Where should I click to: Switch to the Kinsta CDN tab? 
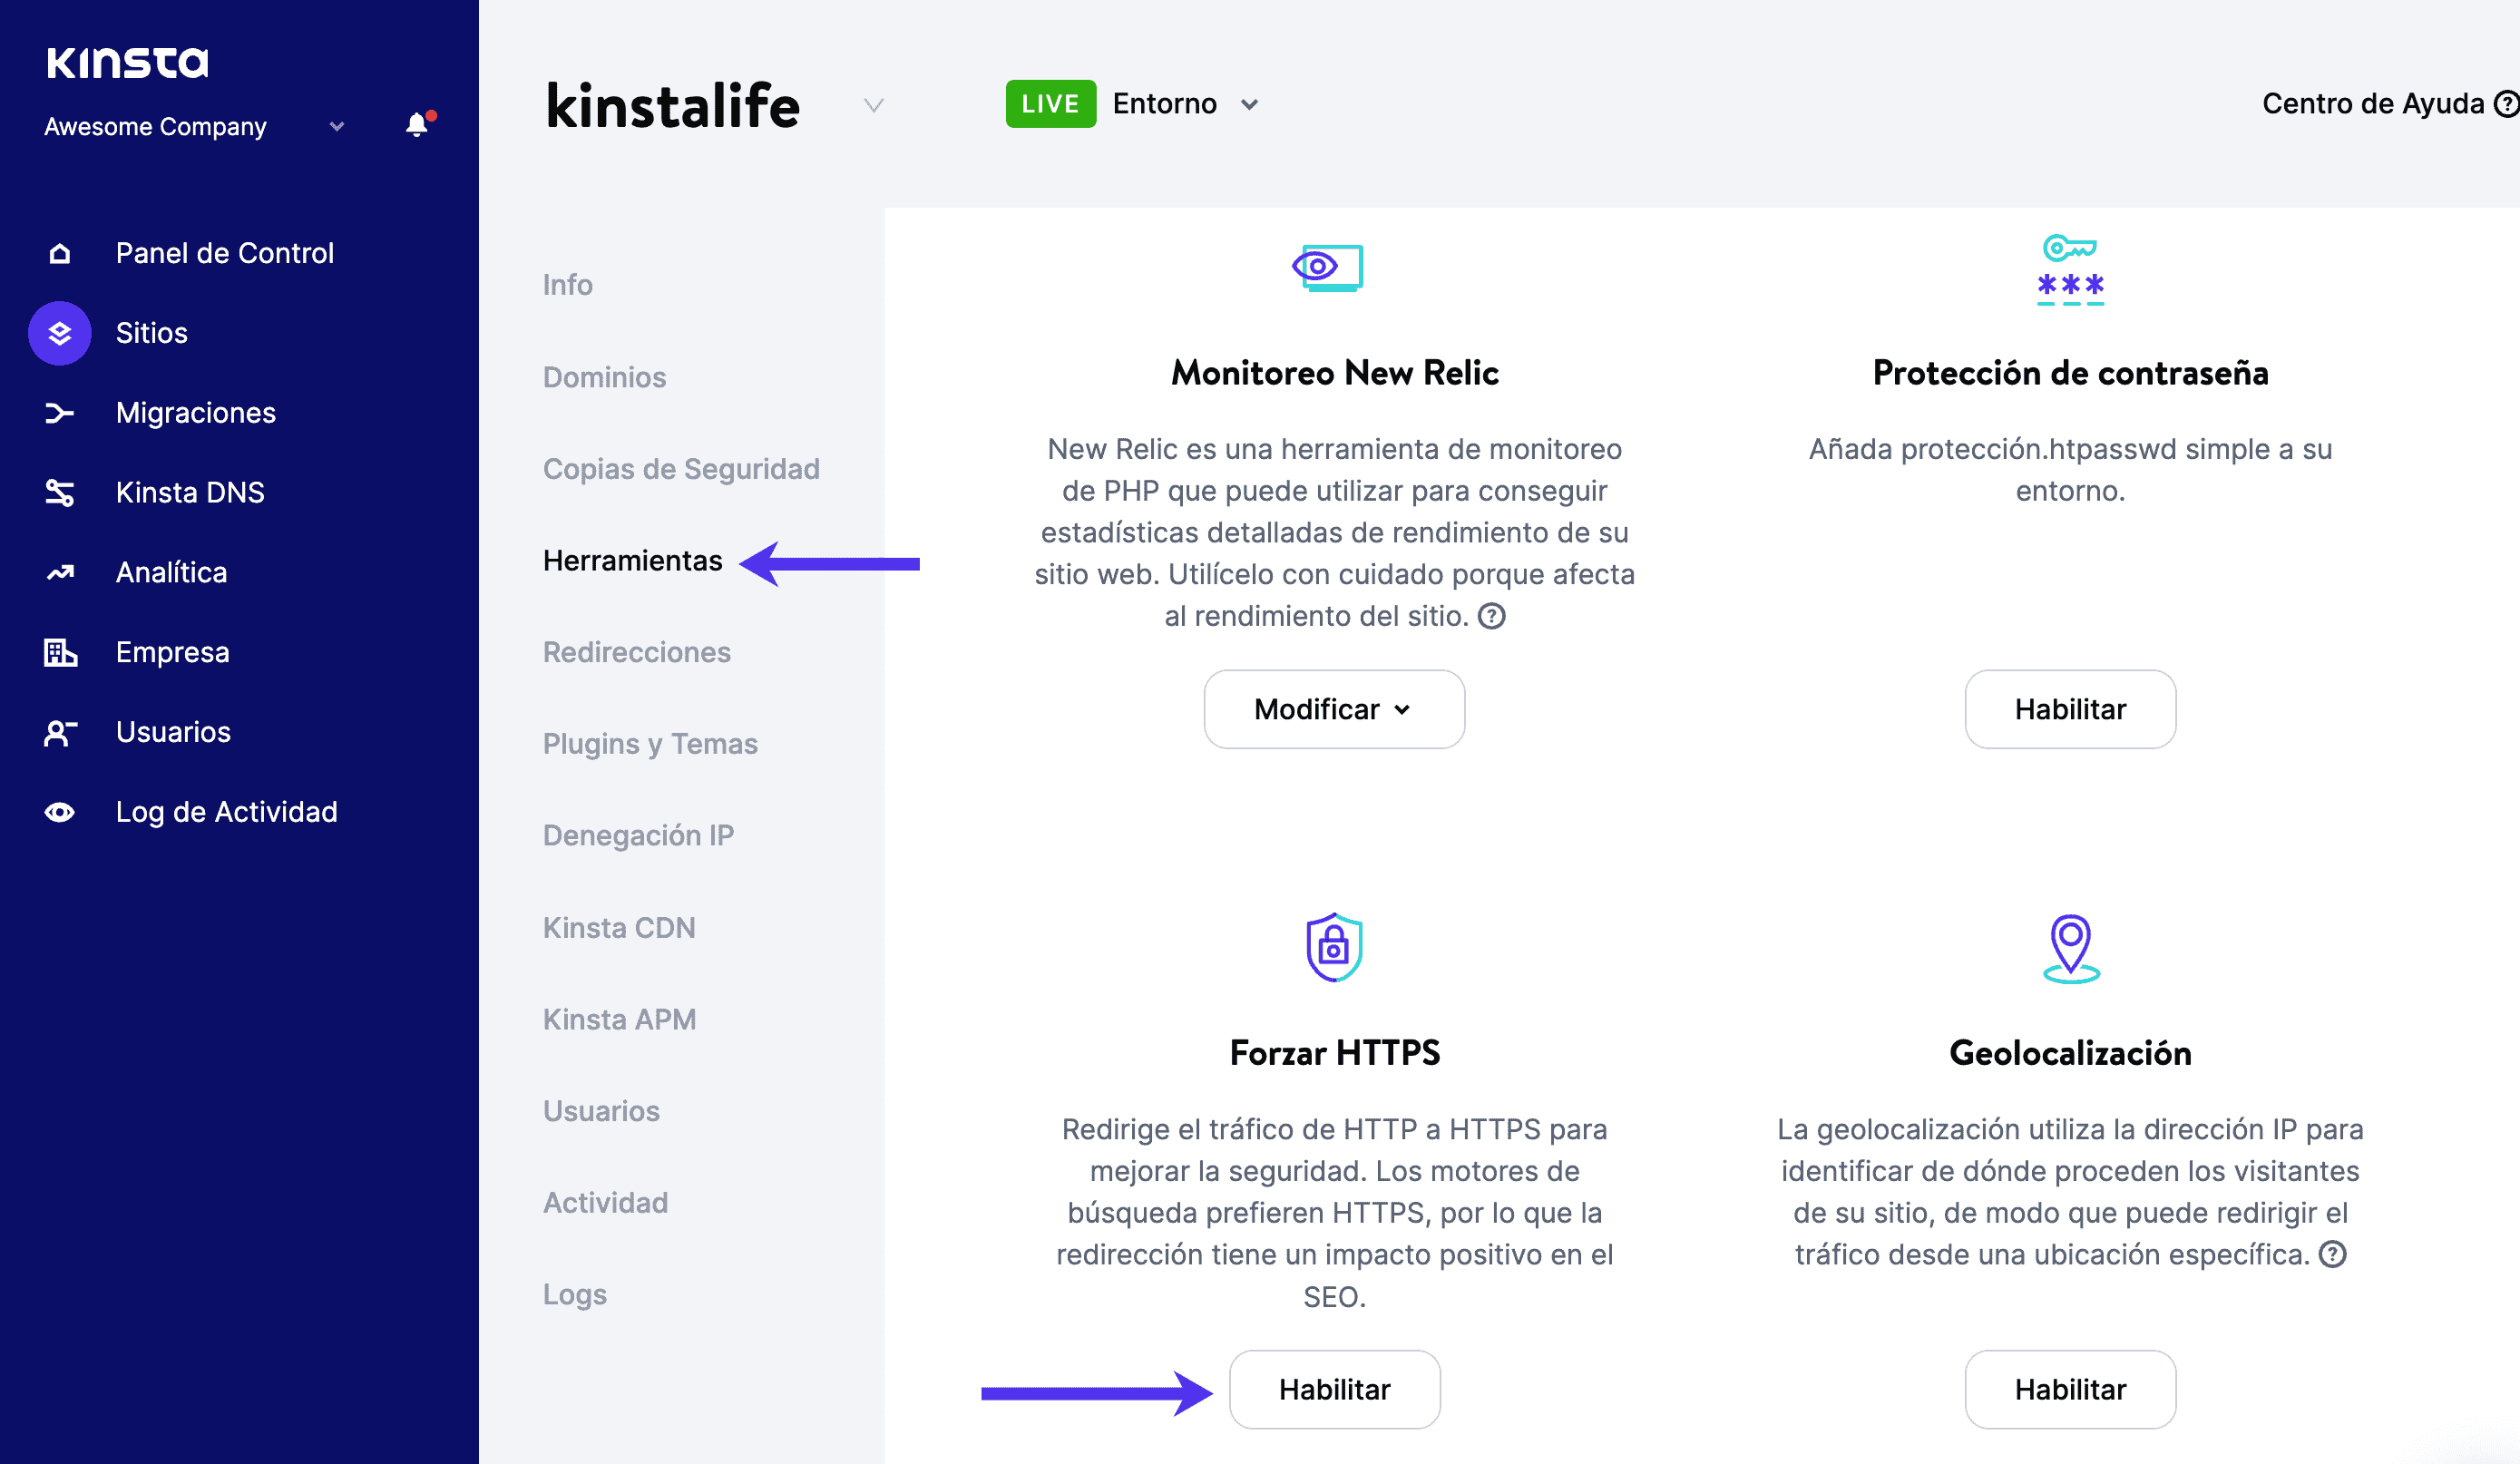click(618, 927)
